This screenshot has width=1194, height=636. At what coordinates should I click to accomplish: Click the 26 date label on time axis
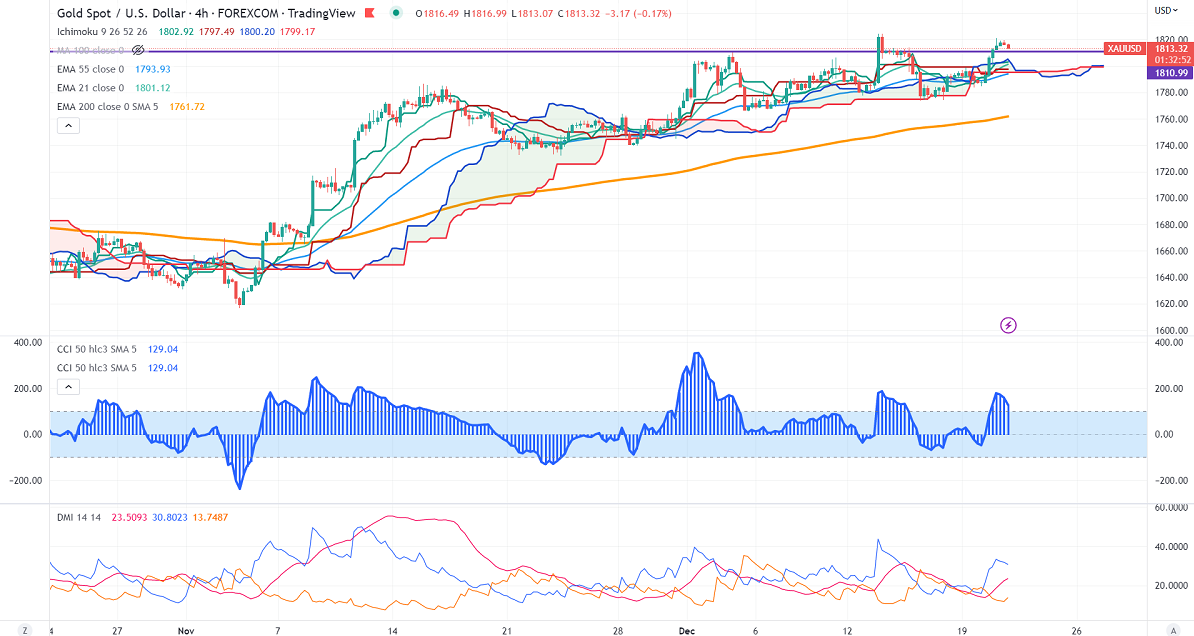1076,631
